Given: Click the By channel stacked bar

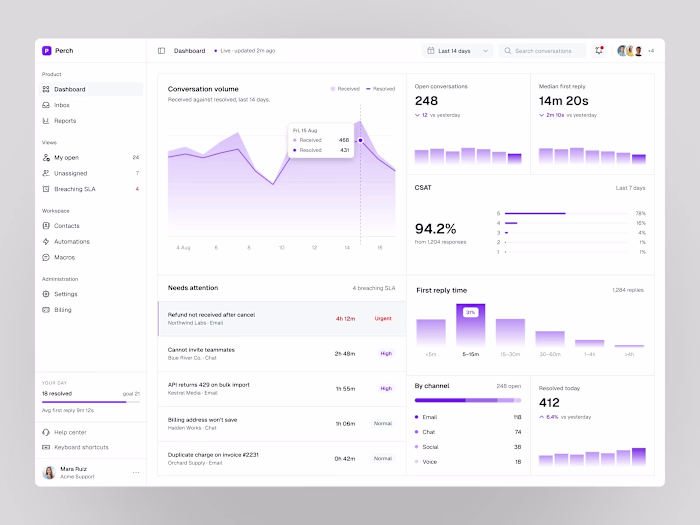Looking at the screenshot, I should [x=468, y=400].
